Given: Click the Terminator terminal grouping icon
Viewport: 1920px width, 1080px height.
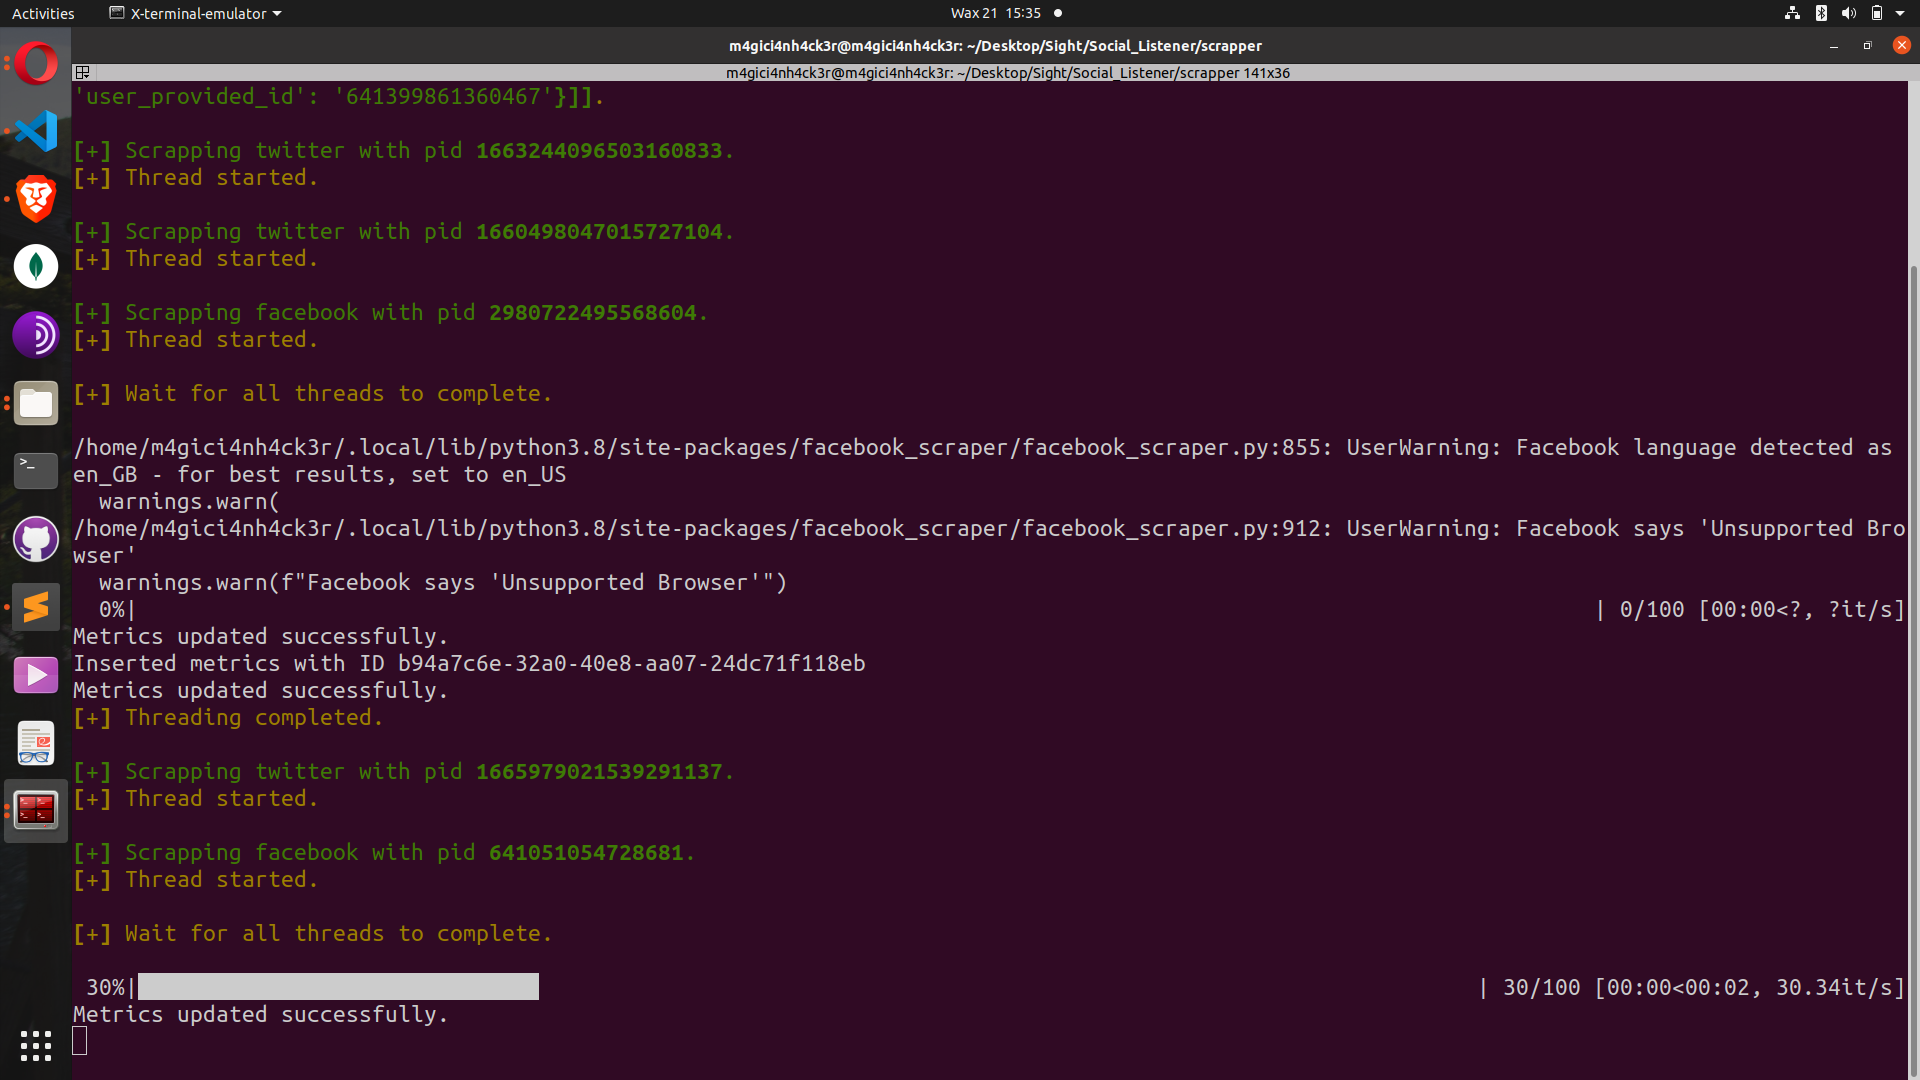Looking at the screenshot, I should coord(83,72).
